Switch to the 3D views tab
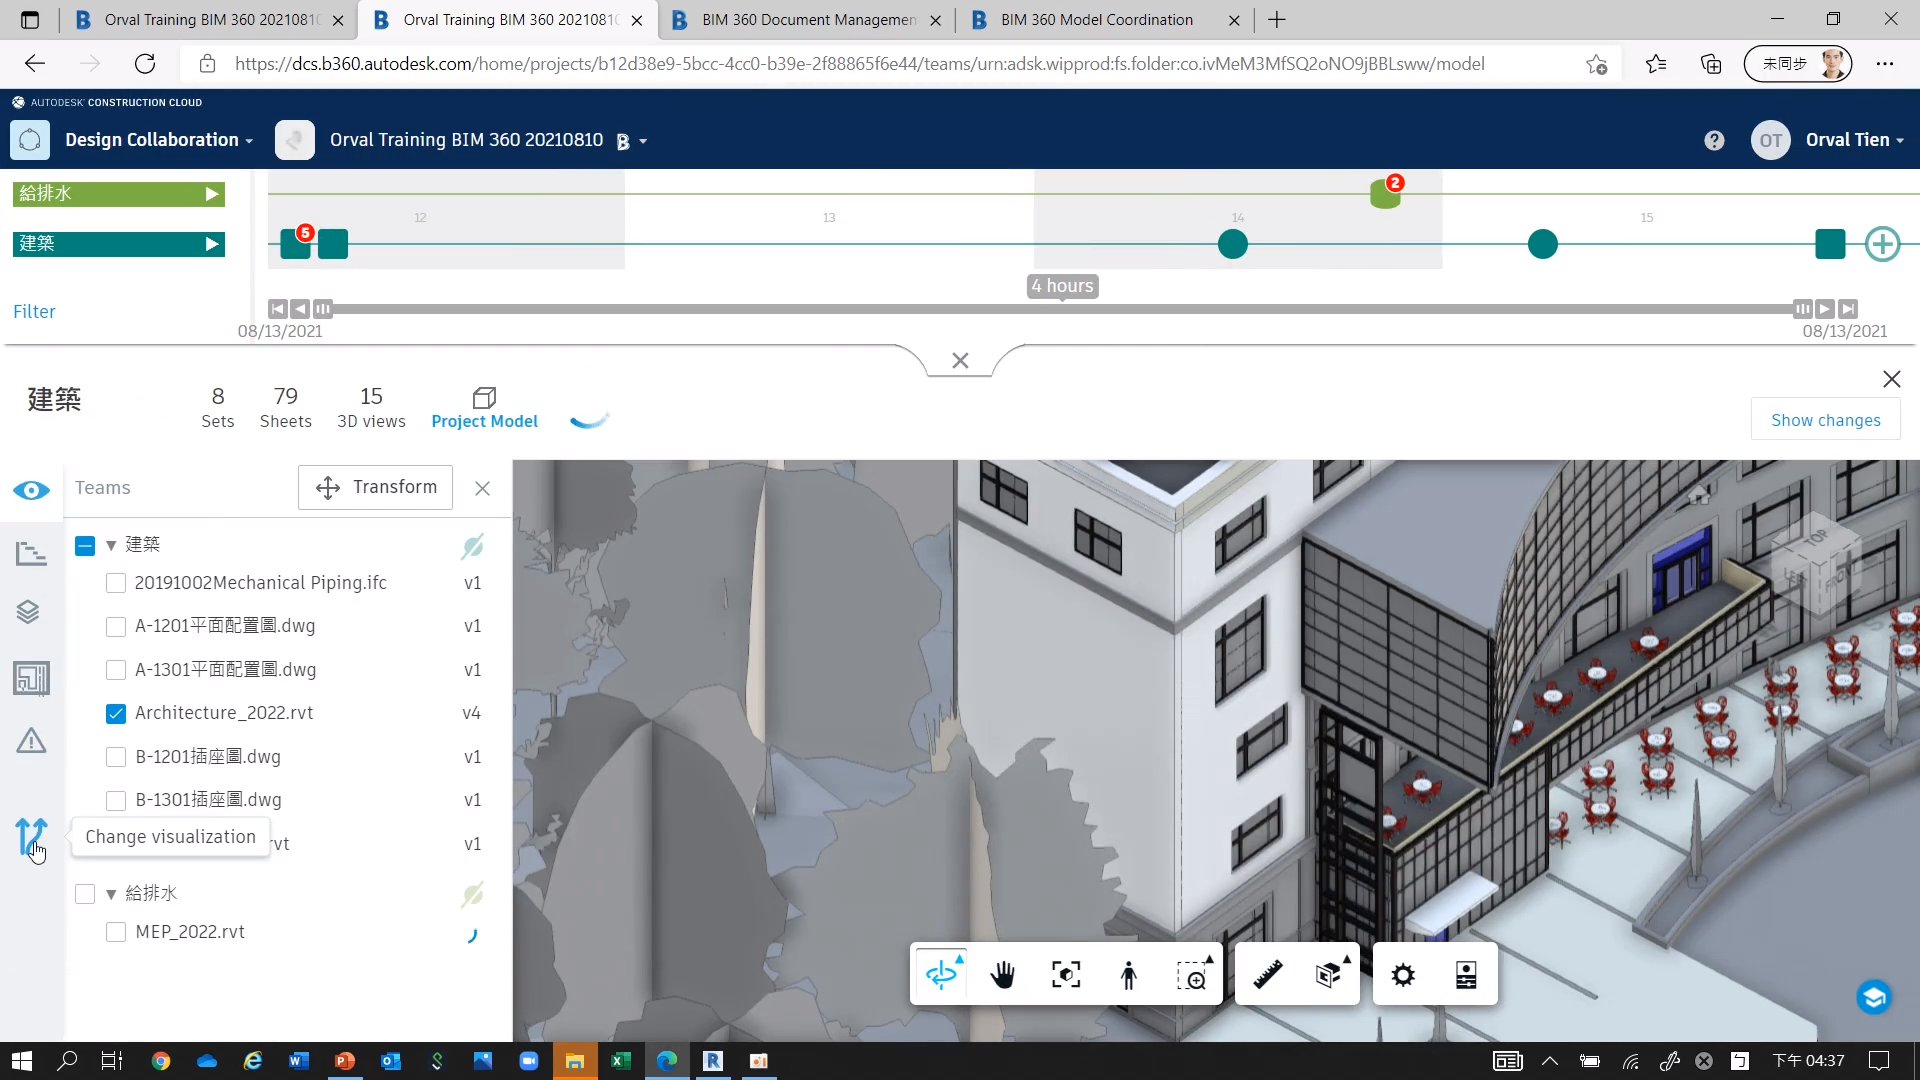 pyautogui.click(x=371, y=406)
